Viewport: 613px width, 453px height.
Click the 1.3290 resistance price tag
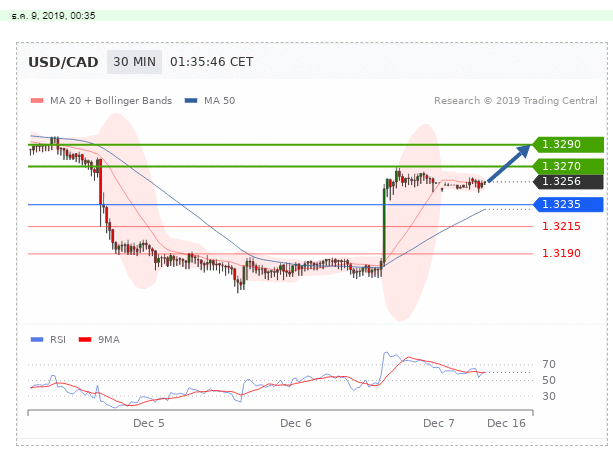(568, 144)
